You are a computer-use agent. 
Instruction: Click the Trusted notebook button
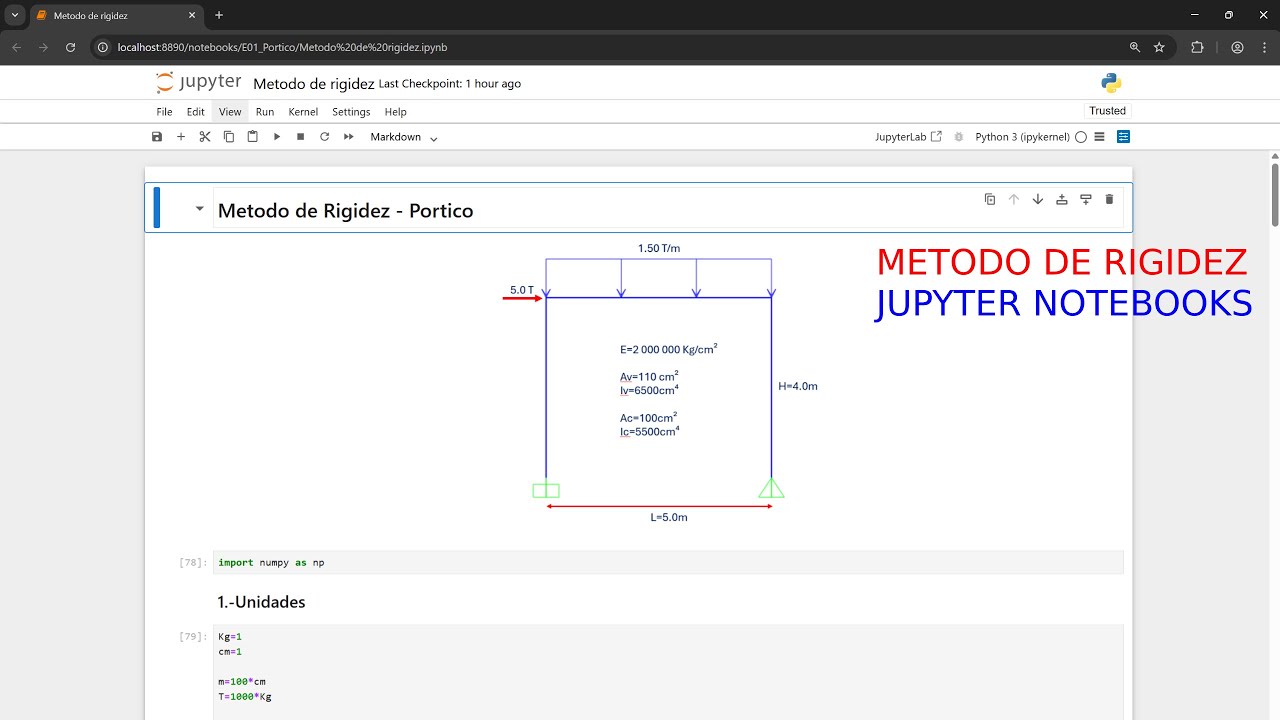[1107, 111]
